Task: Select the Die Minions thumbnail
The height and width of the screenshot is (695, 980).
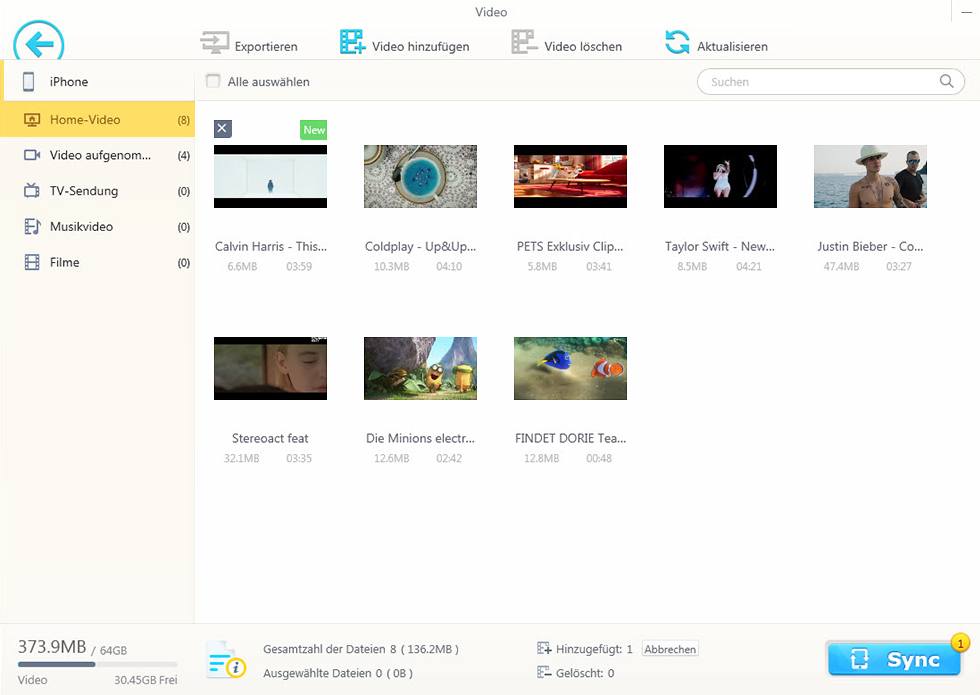Action: point(420,368)
